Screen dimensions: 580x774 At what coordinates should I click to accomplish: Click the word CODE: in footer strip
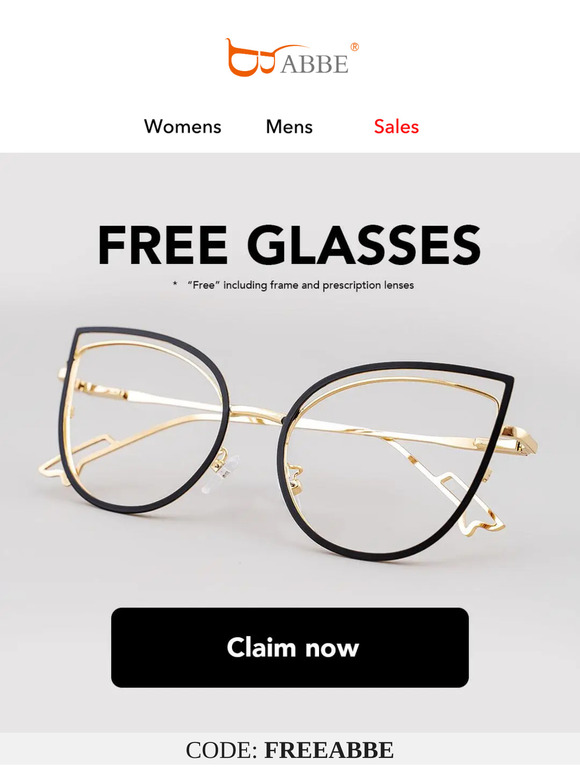pos(222,750)
